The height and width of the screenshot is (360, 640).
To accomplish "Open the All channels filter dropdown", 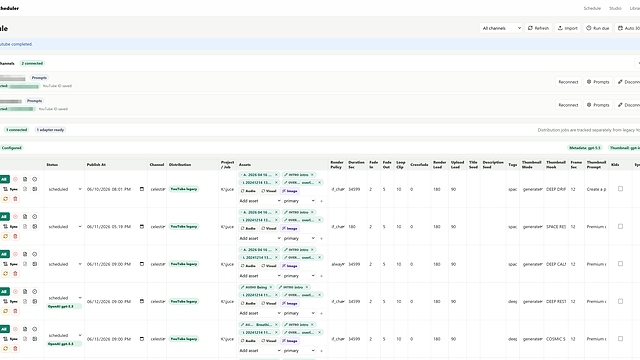I will coord(501,28).
